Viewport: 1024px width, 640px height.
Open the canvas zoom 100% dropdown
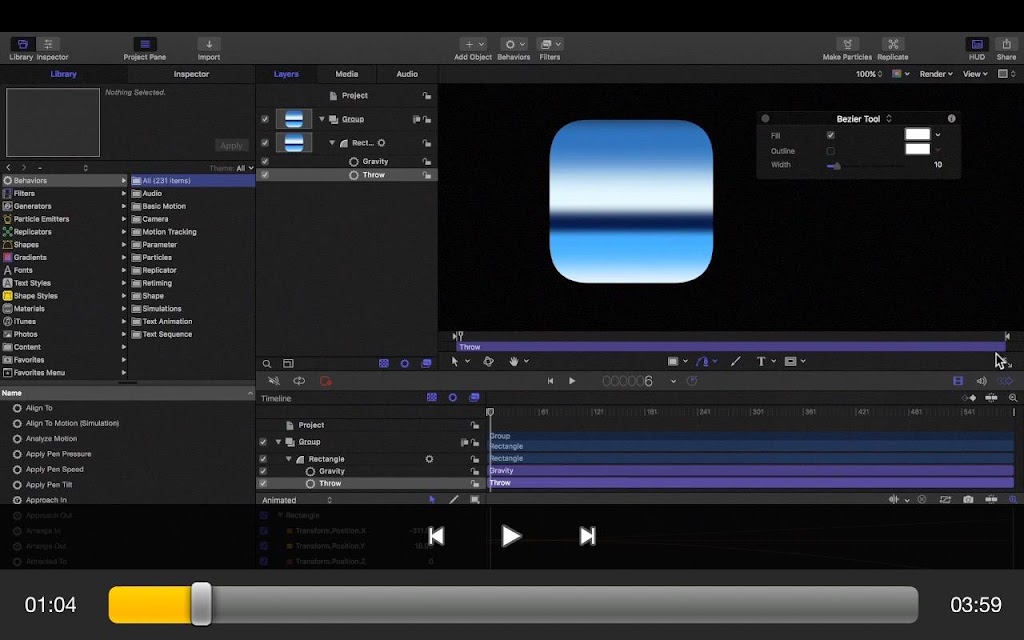(869, 74)
